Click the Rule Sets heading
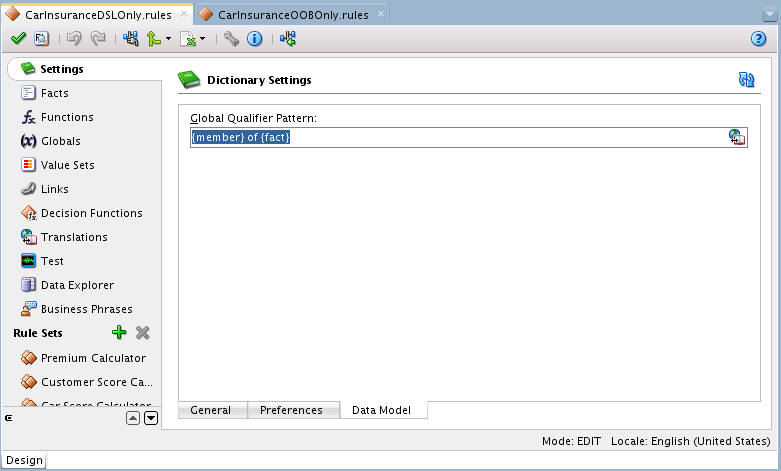 click(x=38, y=333)
